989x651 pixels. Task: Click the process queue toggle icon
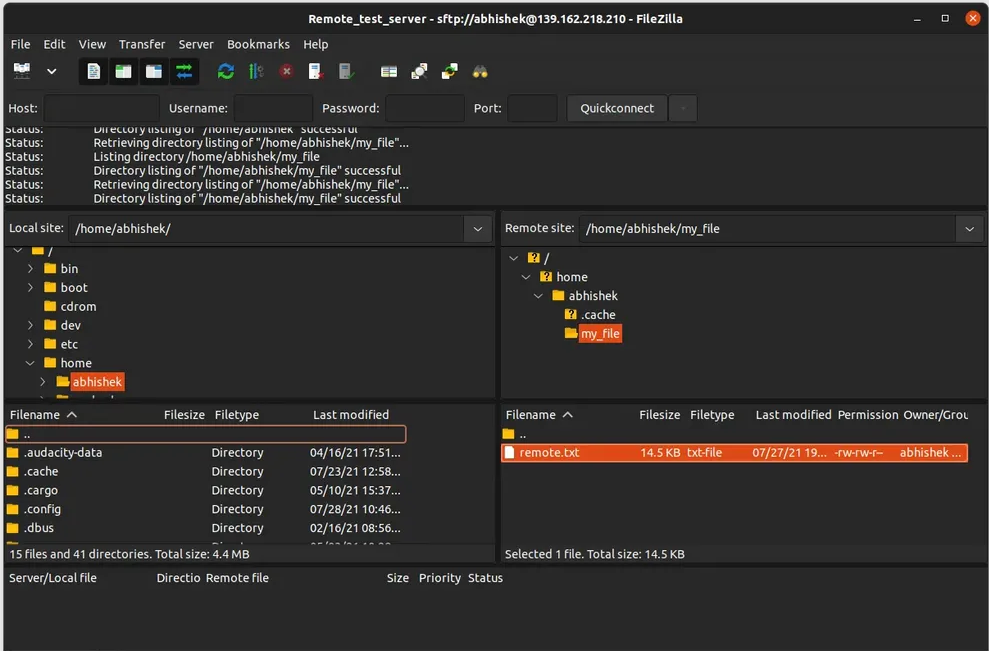pos(256,71)
